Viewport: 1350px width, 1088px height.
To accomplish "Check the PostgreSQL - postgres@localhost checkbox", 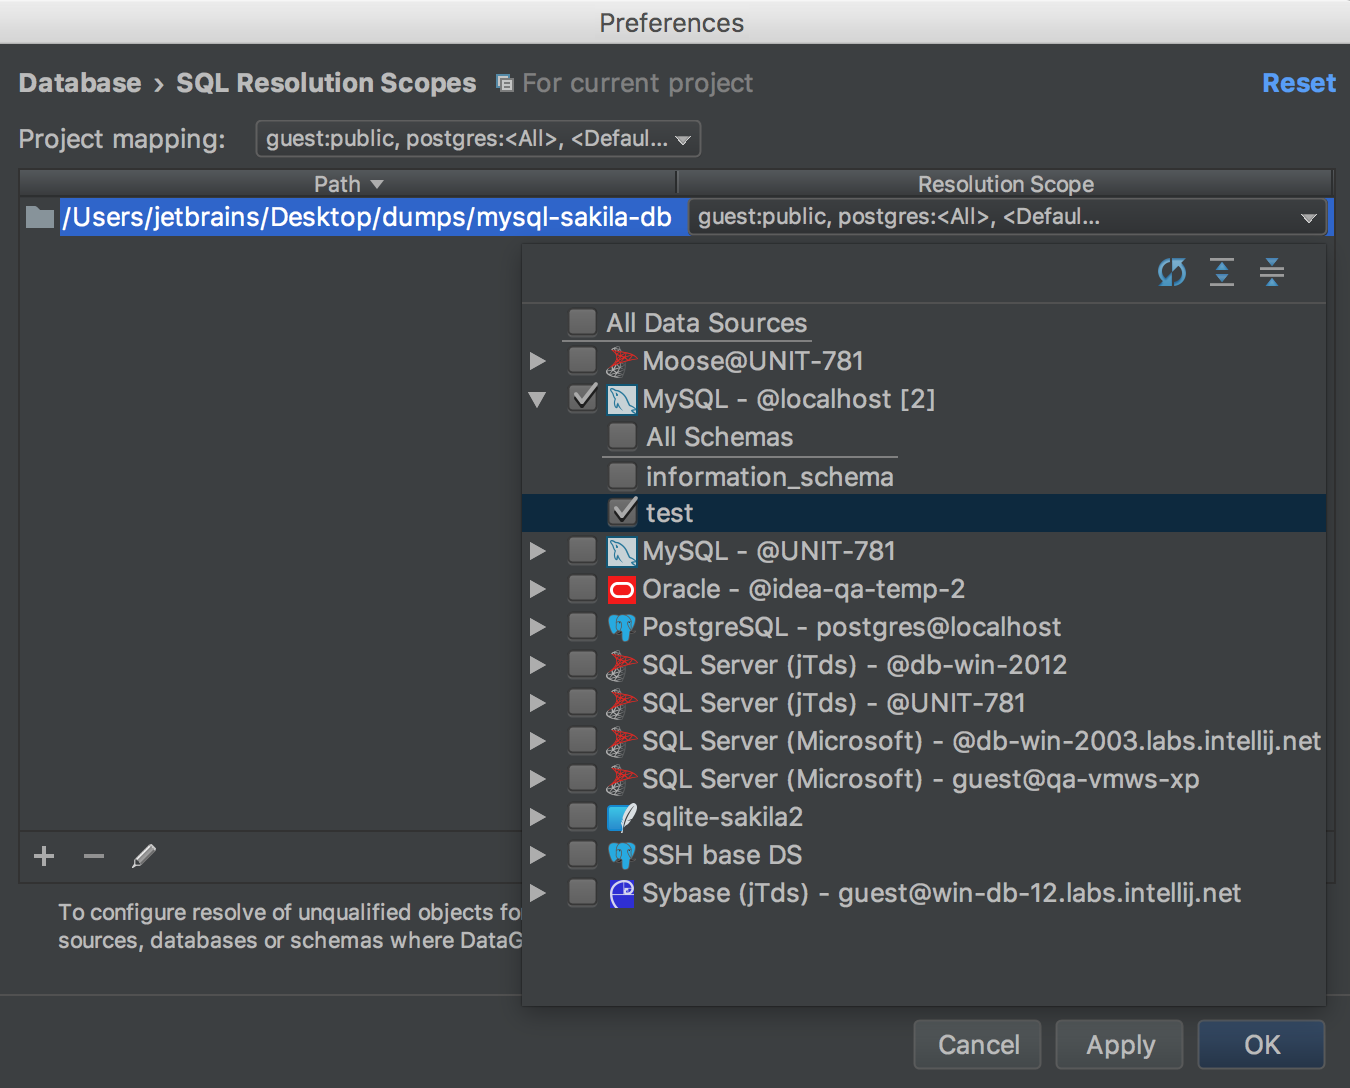I will pyautogui.click(x=582, y=626).
